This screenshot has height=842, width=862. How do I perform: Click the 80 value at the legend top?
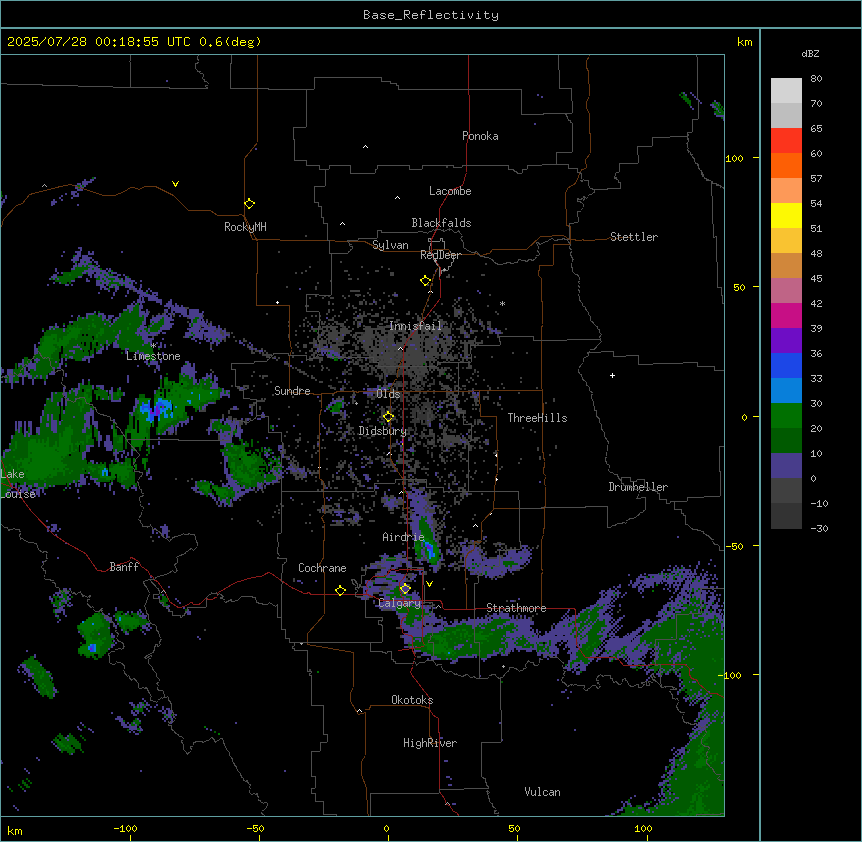[x=816, y=79]
